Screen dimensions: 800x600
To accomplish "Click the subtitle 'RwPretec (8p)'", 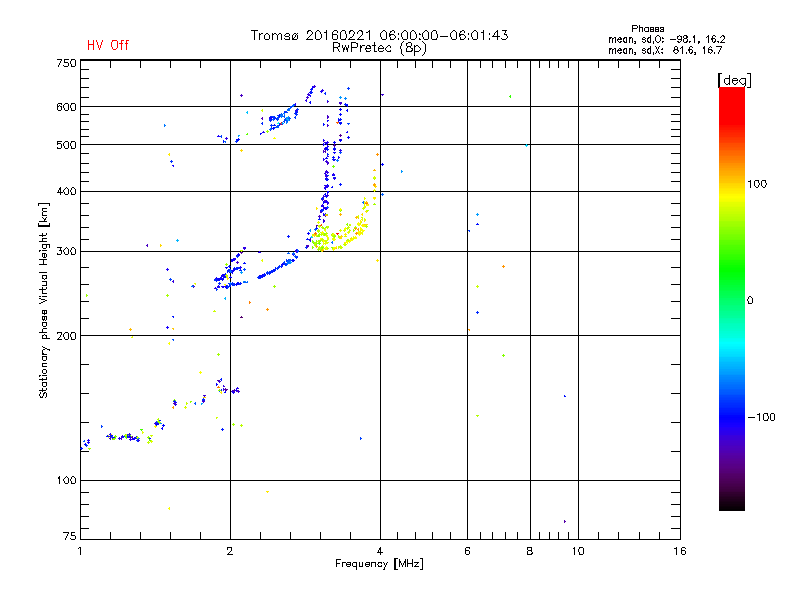I will 379,48.
